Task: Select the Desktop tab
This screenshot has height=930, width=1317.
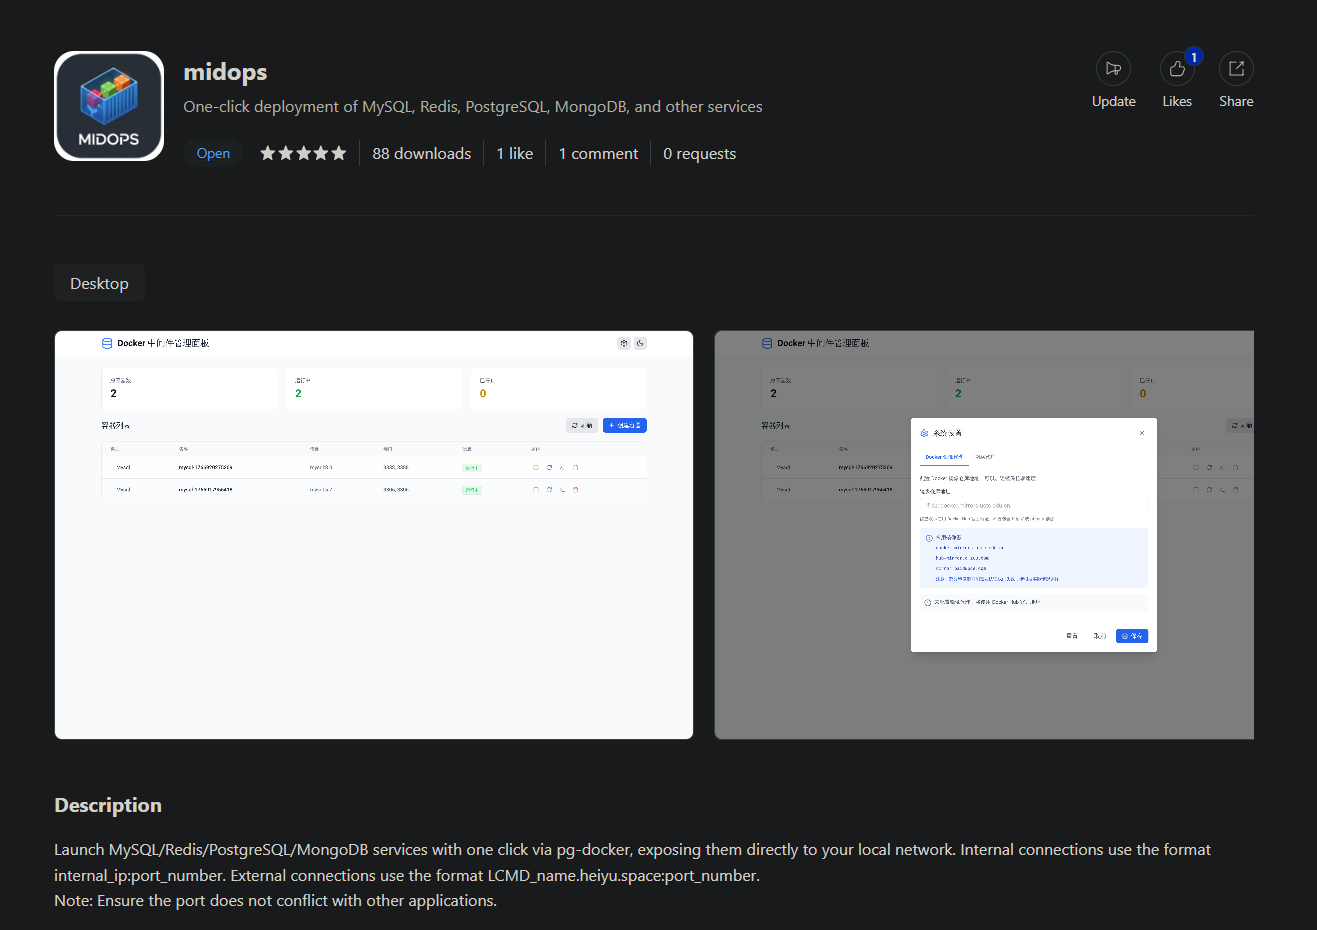Action: [99, 283]
